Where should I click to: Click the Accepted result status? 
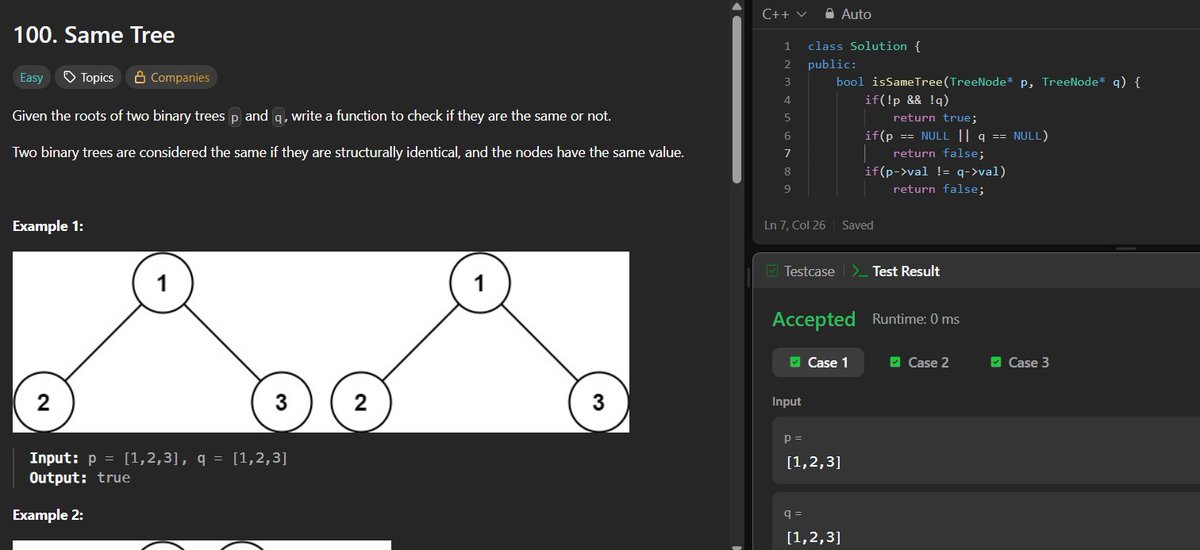pos(814,319)
